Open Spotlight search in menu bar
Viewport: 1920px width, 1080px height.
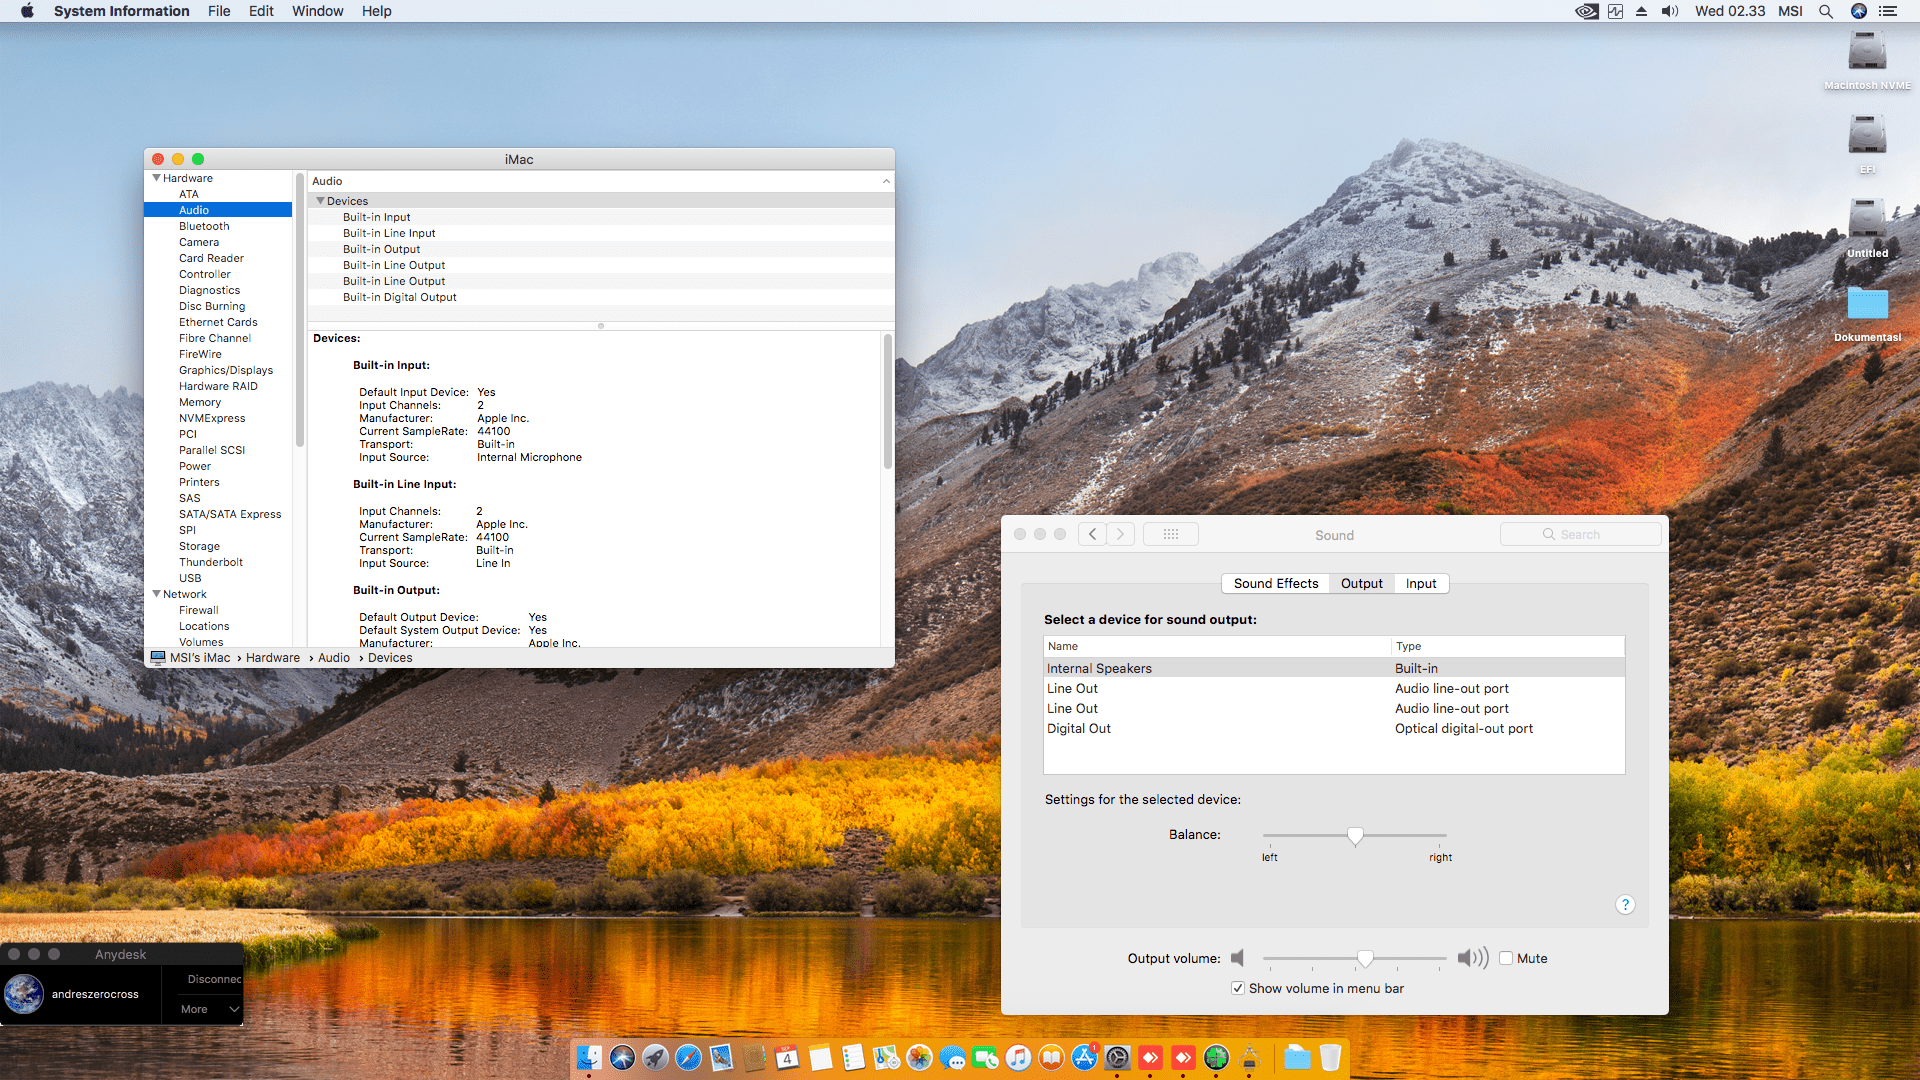tap(1825, 11)
